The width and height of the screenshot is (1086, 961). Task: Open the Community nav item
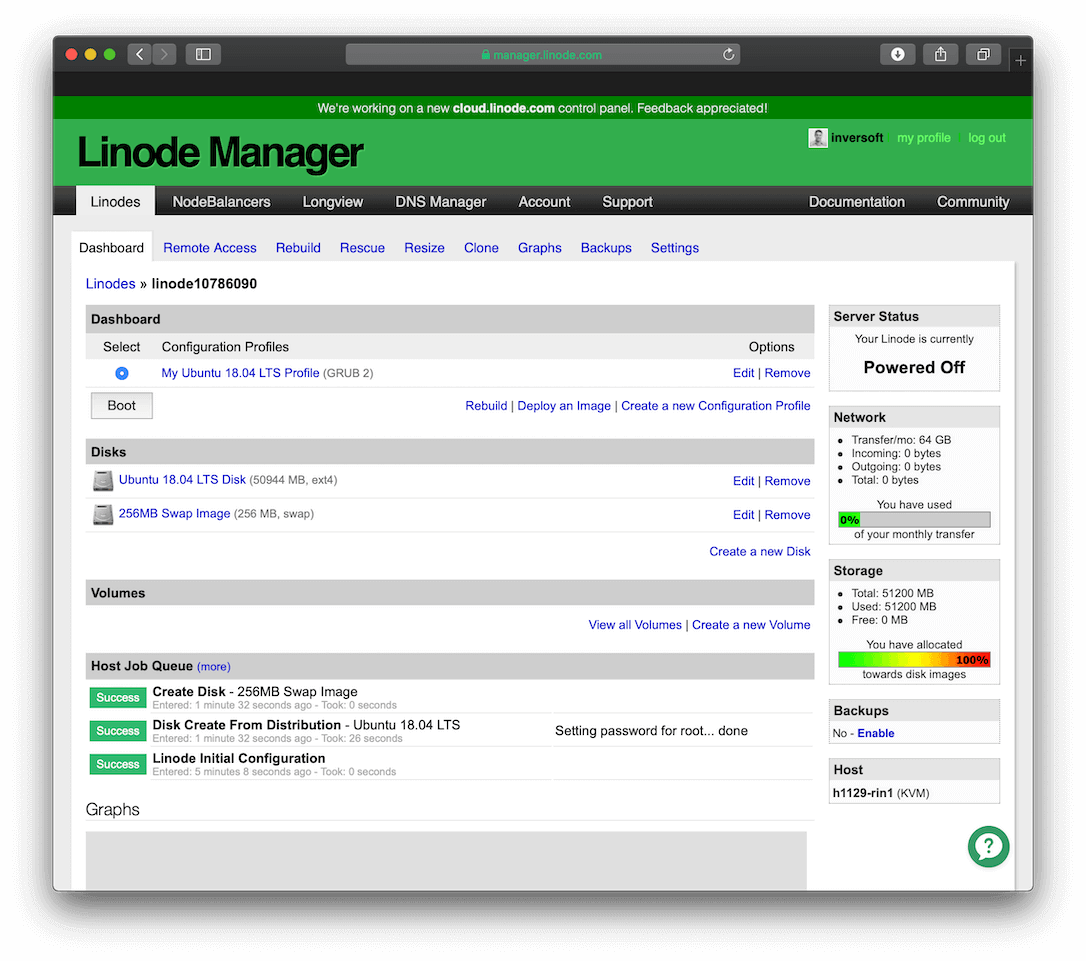click(x=972, y=201)
